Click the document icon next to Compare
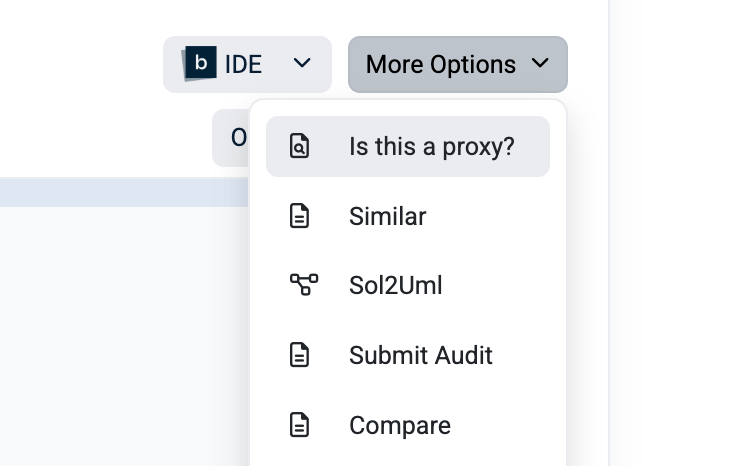 tap(299, 425)
